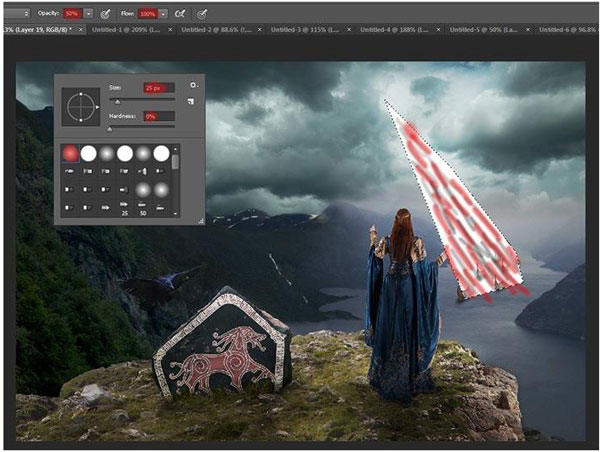Screen dimensions: 600x452
Task: Open the Flow dropdown arrow
Action: (x=163, y=14)
